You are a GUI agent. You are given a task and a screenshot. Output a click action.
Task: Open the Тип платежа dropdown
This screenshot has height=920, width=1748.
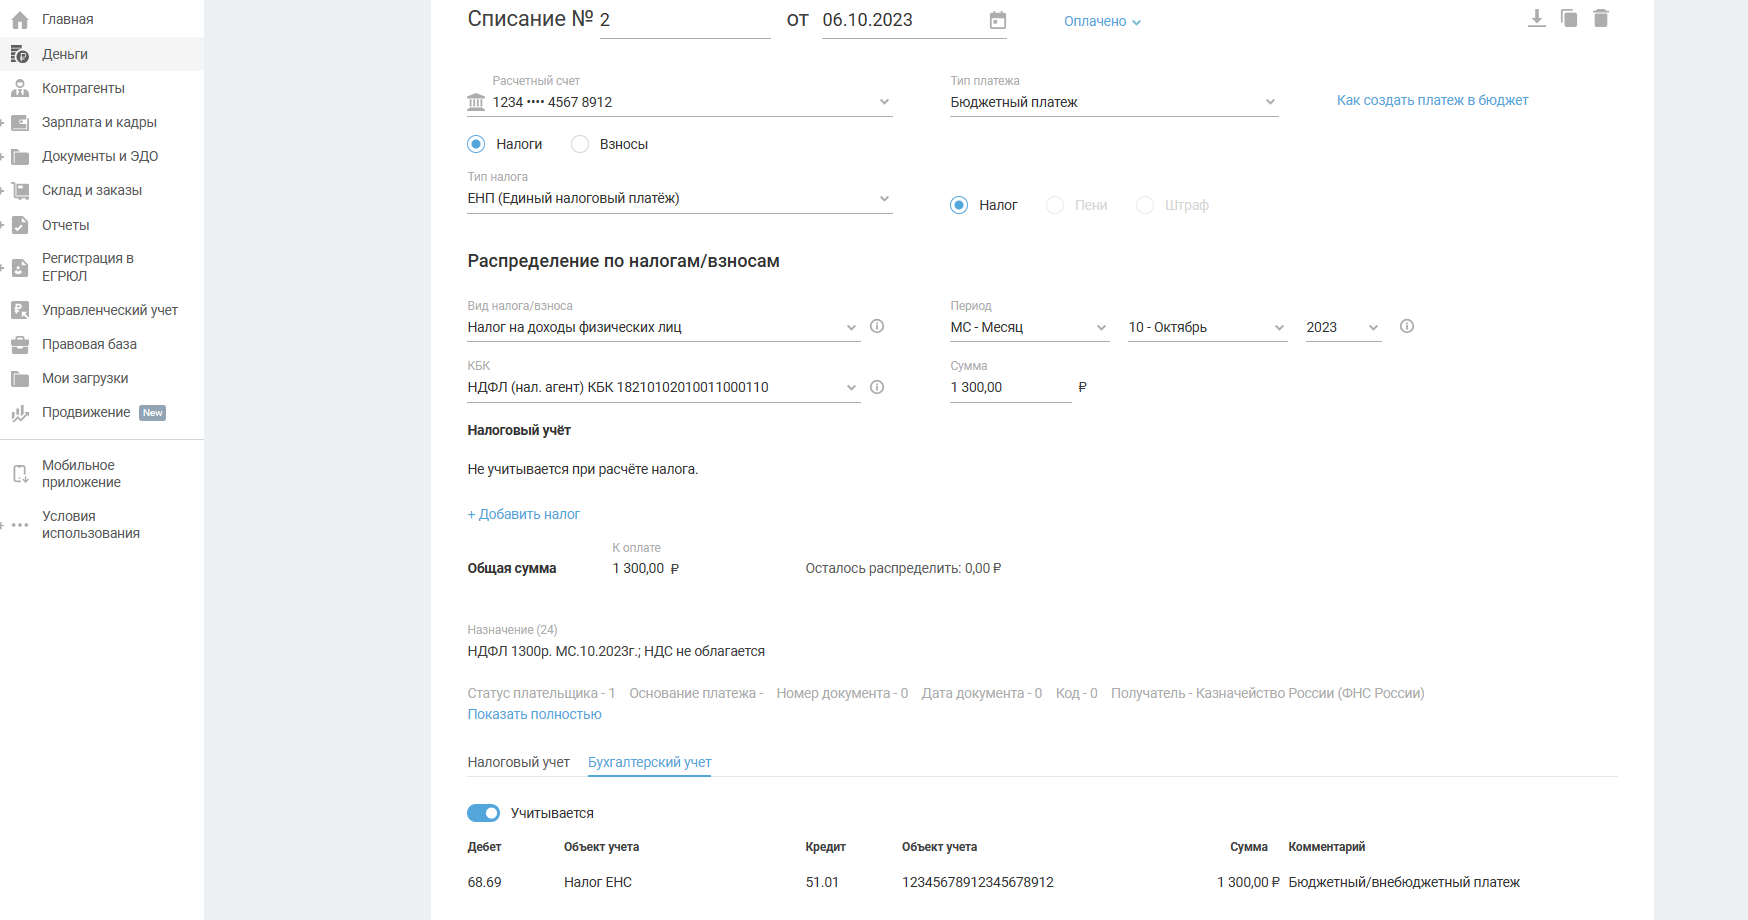(x=1114, y=102)
